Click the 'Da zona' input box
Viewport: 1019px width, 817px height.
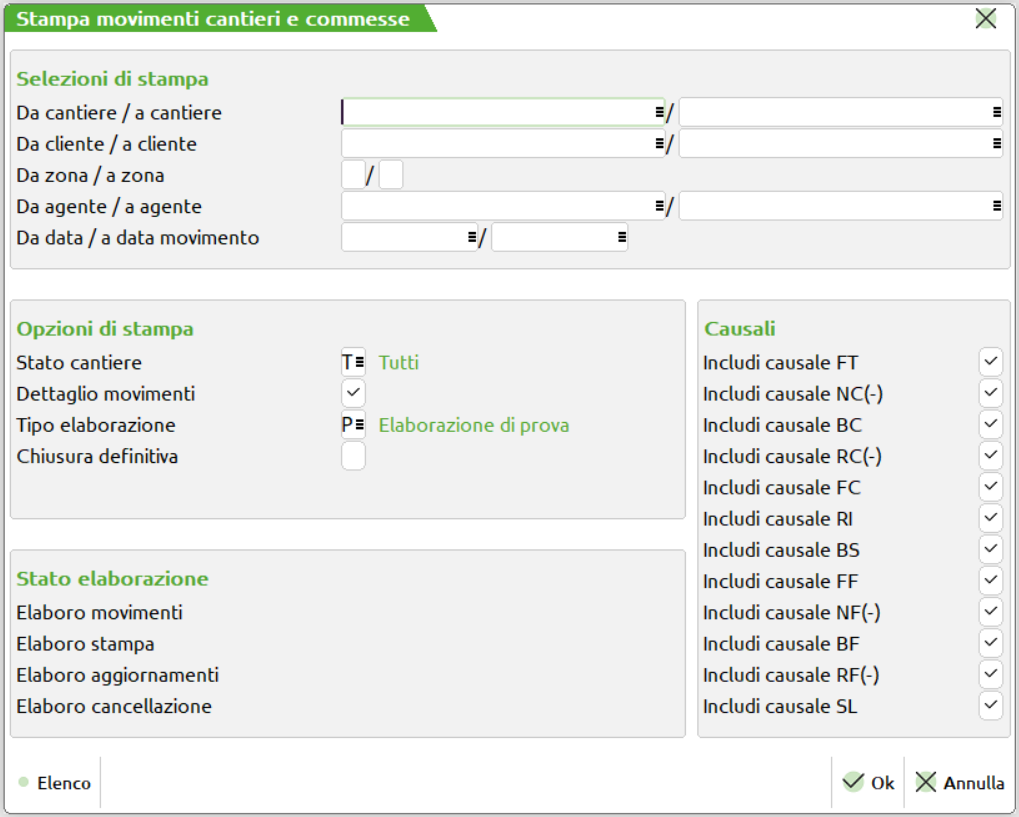click(x=353, y=175)
